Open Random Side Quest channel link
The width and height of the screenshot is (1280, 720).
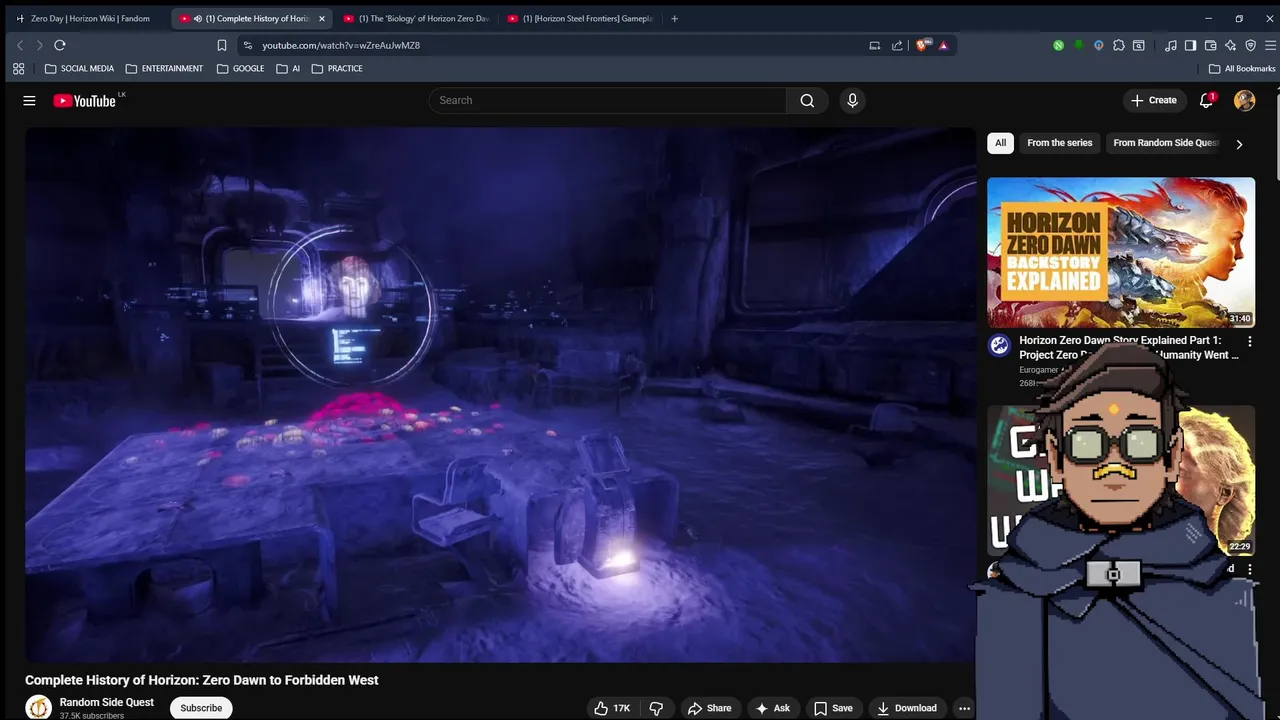(106, 702)
